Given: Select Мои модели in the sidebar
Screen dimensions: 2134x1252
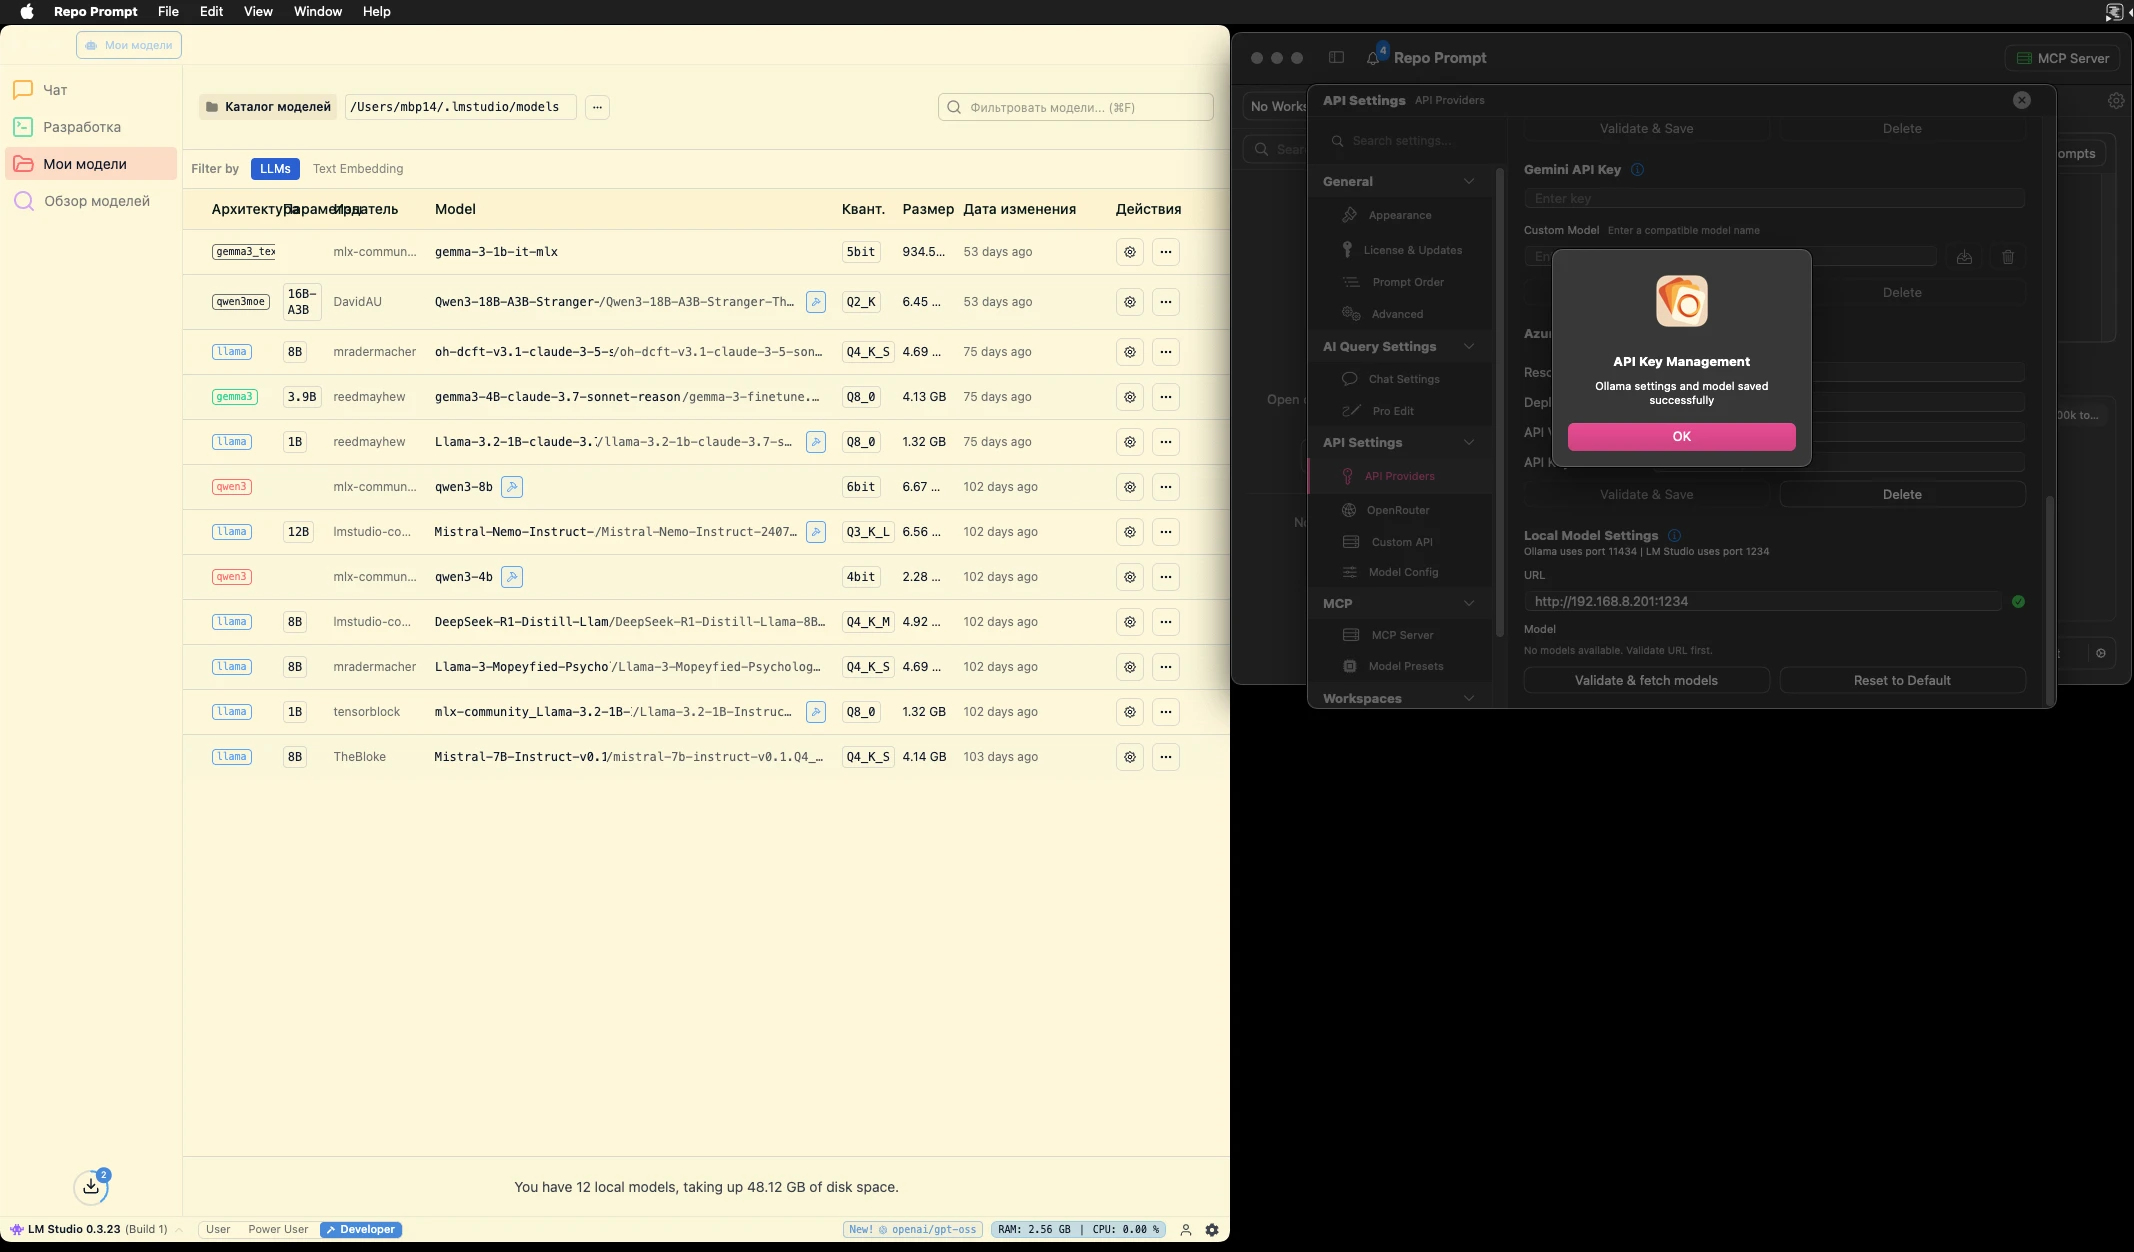Looking at the screenshot, I should click(x=90, y=164).
